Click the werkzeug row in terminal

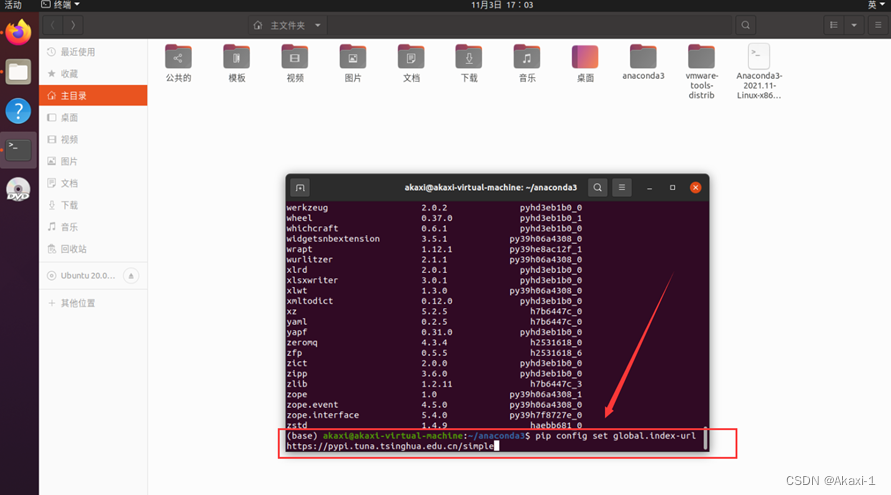[x=434, y=208]
